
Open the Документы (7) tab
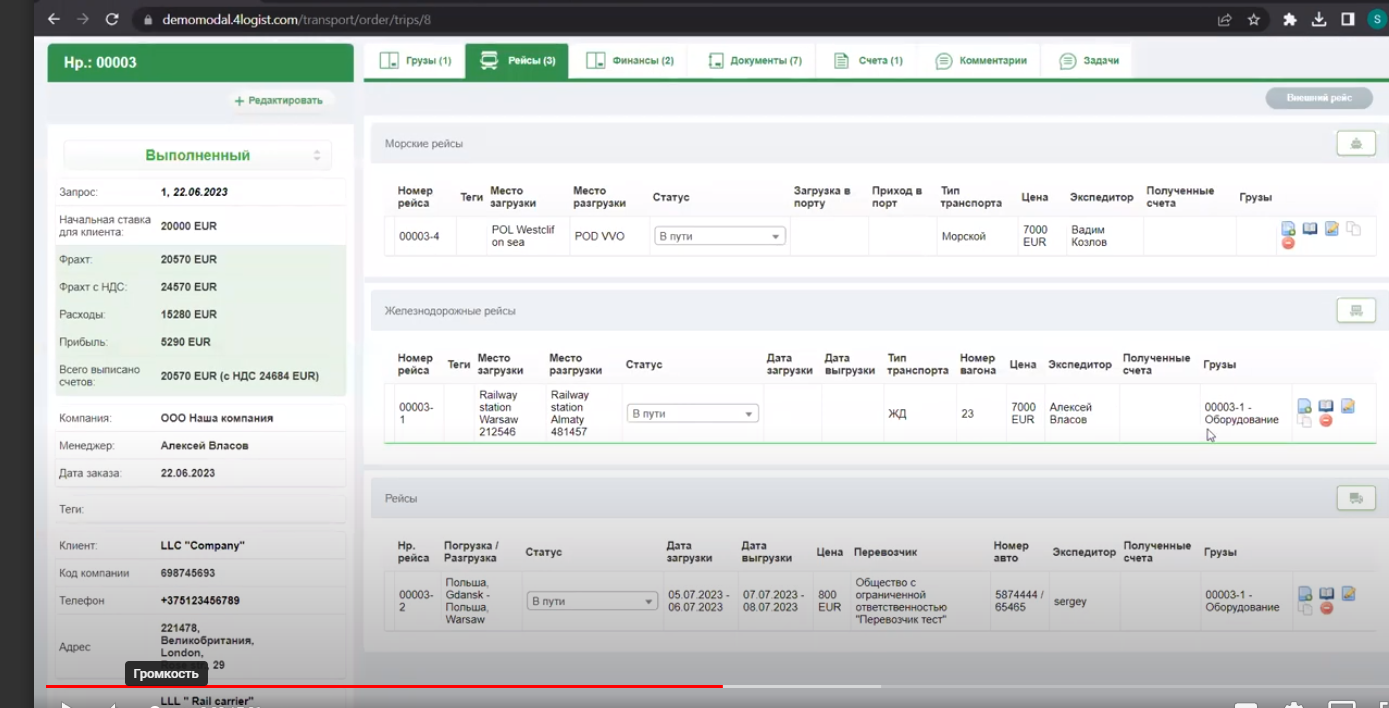(x=755, y=60)
